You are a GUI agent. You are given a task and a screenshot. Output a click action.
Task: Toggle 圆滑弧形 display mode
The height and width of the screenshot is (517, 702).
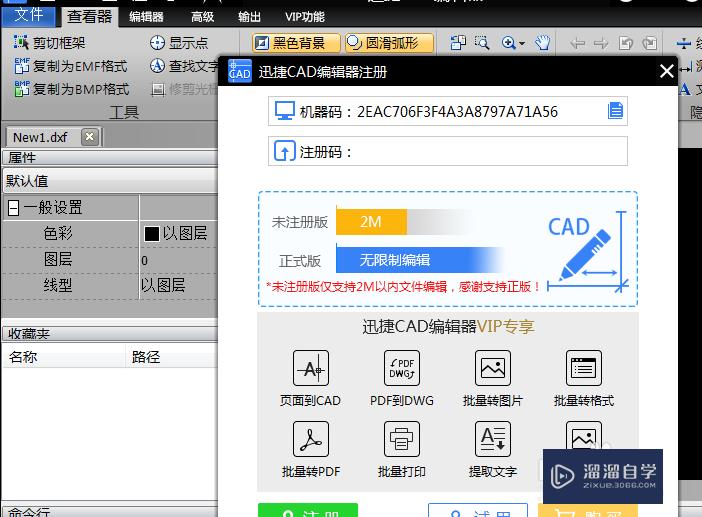pyautogui.click(x=390, y=43)
